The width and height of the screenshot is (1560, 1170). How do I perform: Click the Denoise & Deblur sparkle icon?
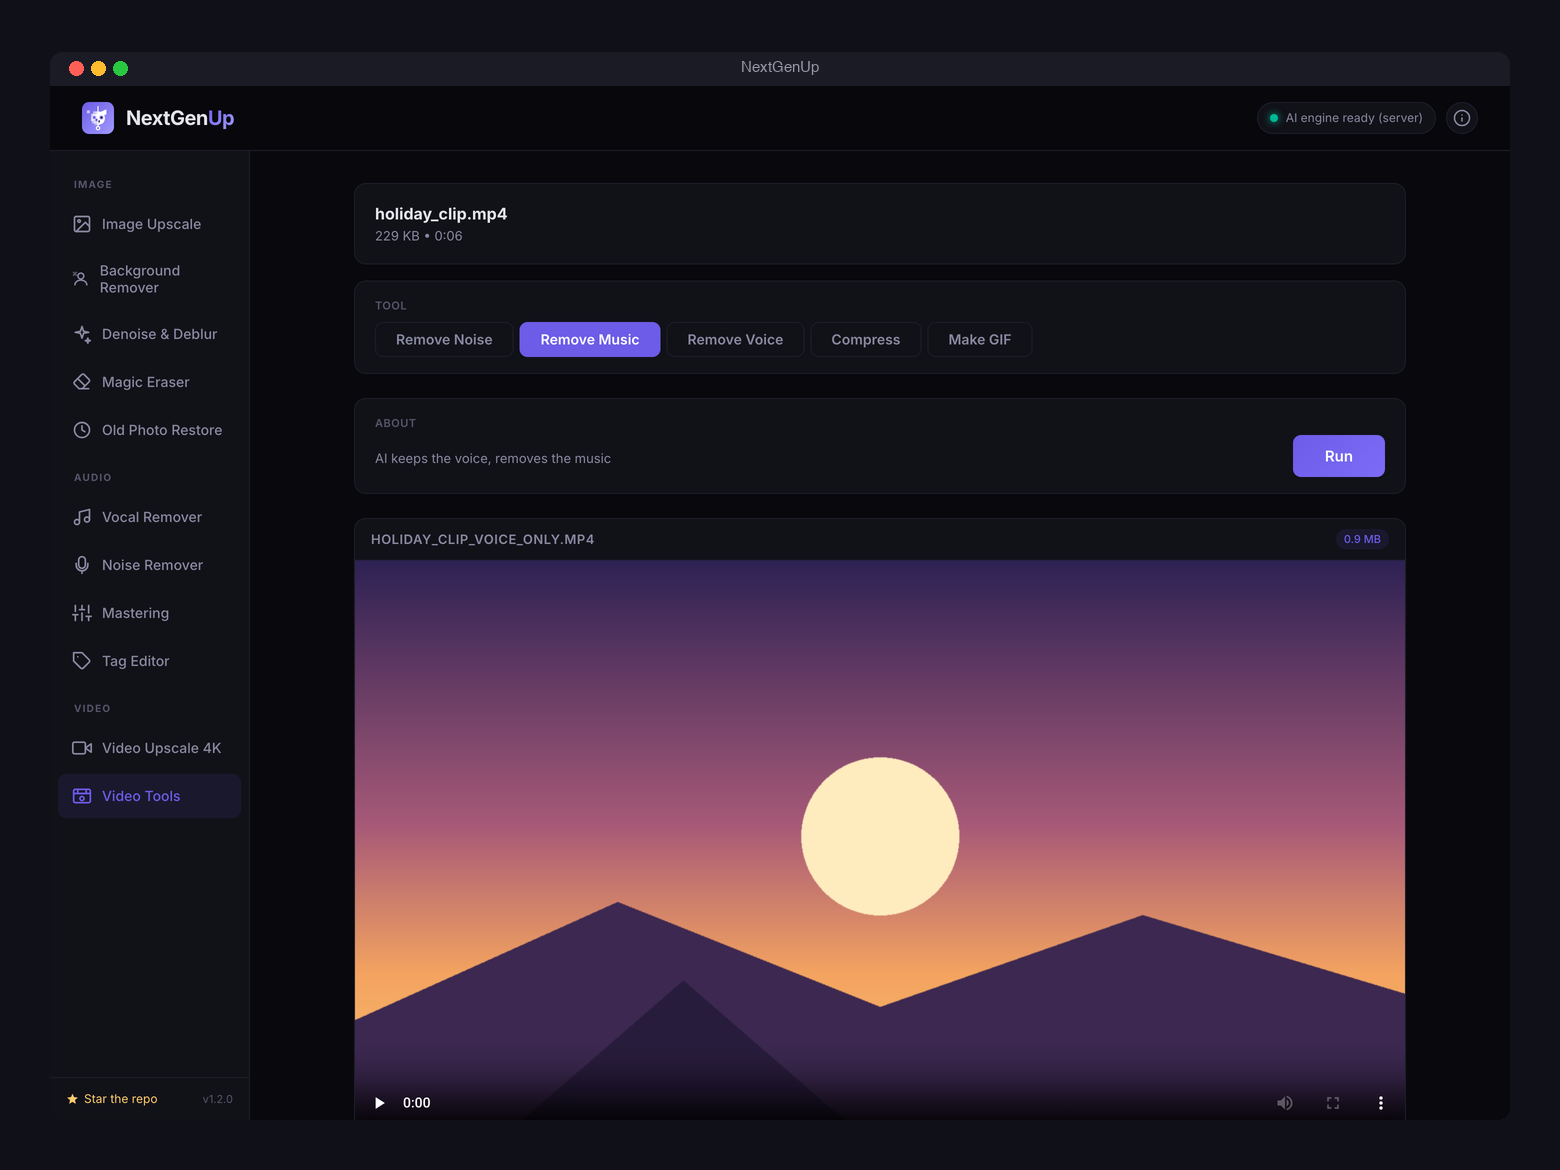[82, 334]
